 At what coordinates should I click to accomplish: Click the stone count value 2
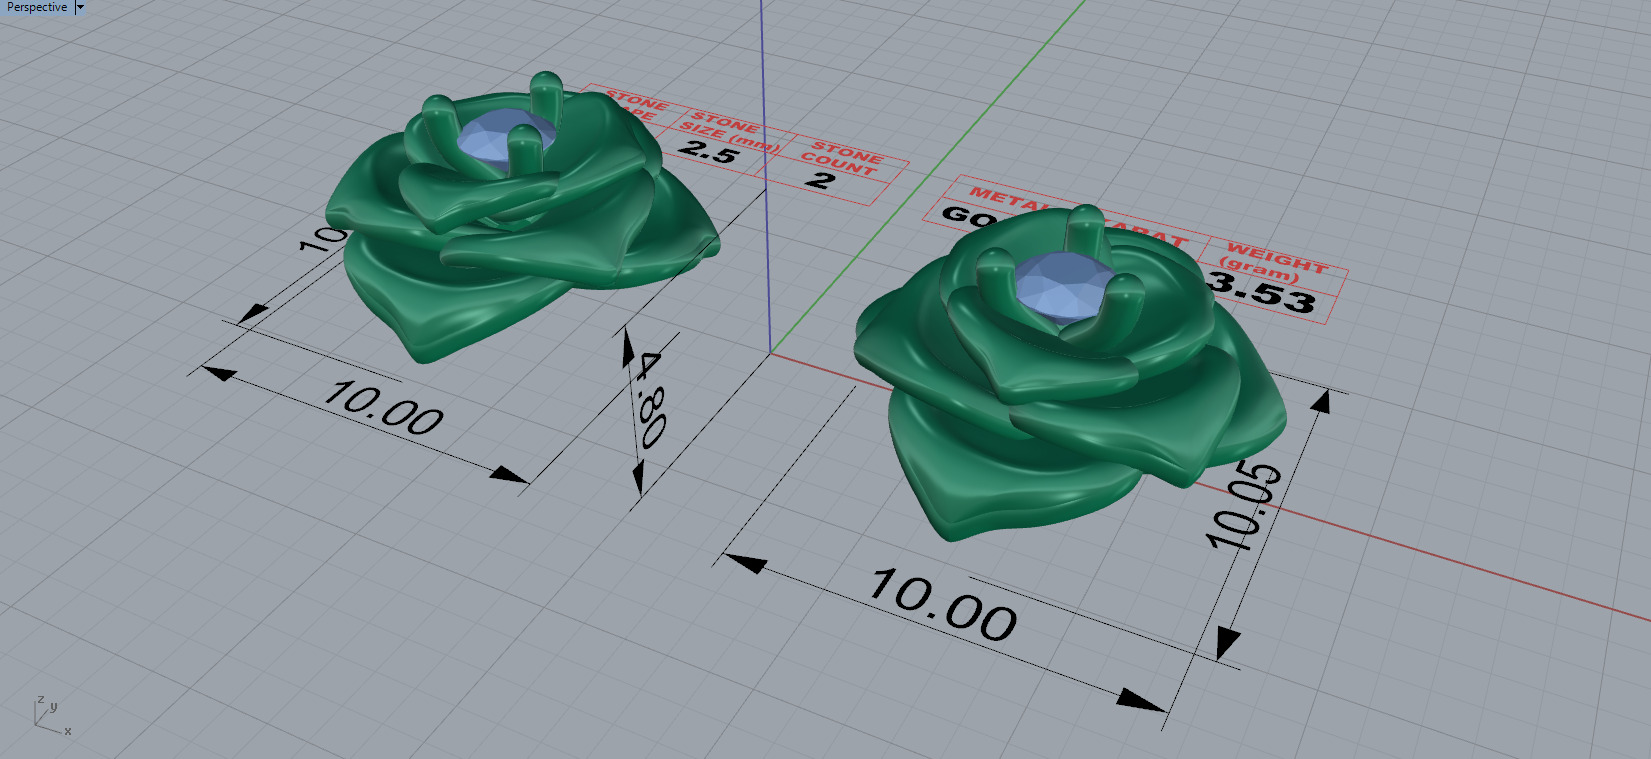tap(820, 180)
